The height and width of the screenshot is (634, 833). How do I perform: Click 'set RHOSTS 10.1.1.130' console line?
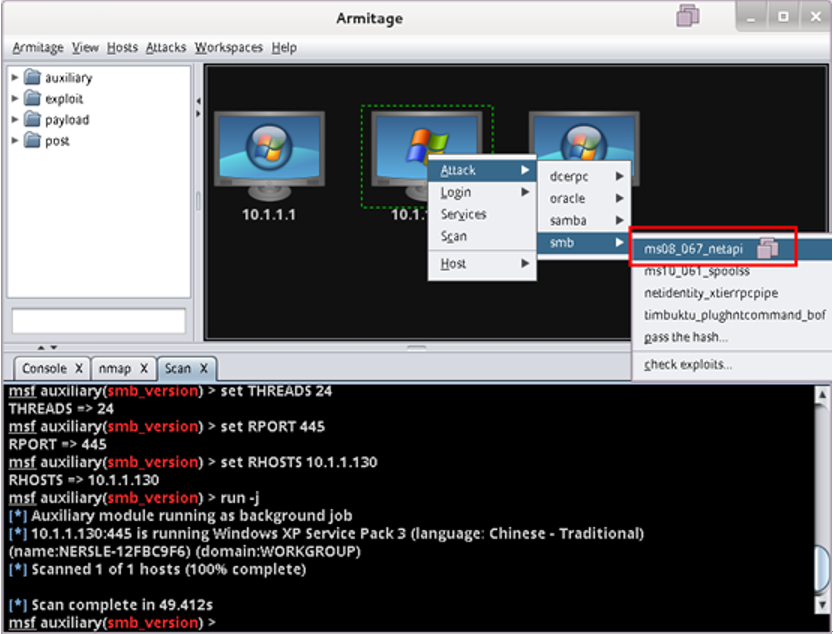(x=299, y=462)
